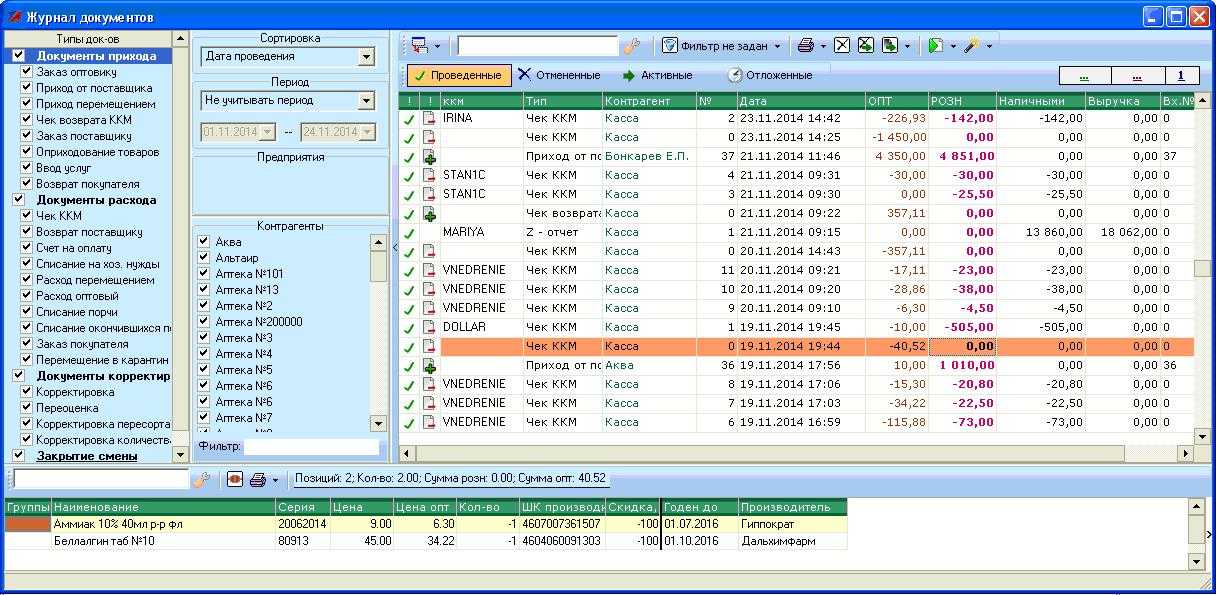This screenshot has width=1216, height=595.
Task: Click the printer icon in the top toolbar
Action: tap(805, 46)
